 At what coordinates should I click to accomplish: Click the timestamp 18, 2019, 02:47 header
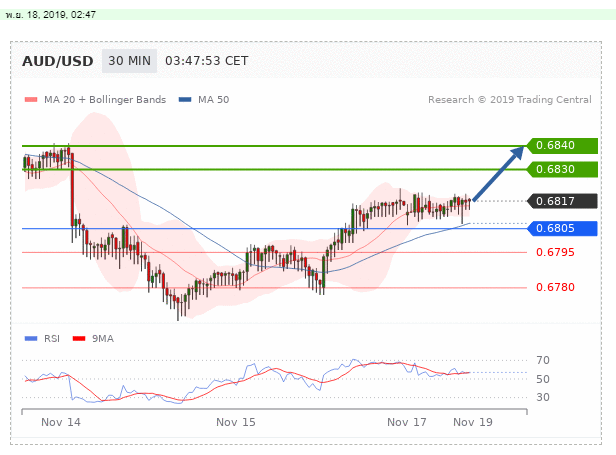(x=51, y=15)
